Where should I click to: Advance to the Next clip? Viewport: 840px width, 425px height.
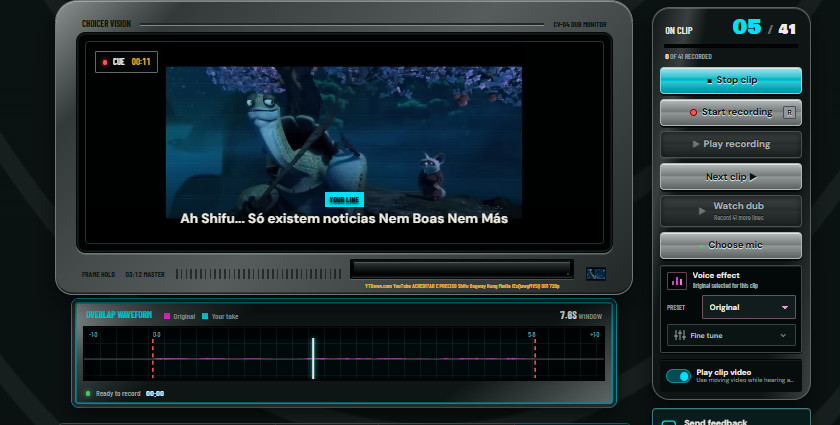731,177
